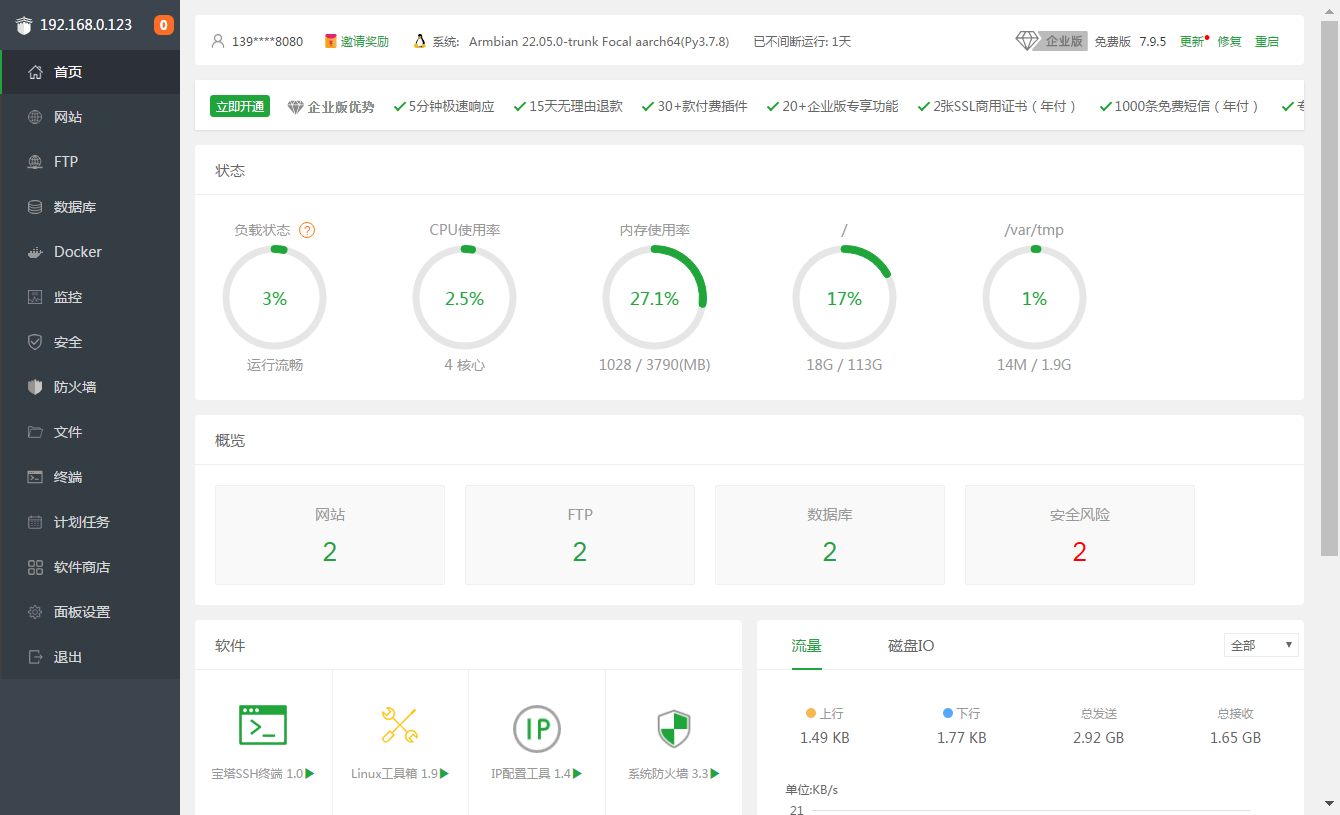Click the page's vertical scrollbar
Image resolution: width=1340 pixels, height=815 pixels.
(x=1329, y=300)
